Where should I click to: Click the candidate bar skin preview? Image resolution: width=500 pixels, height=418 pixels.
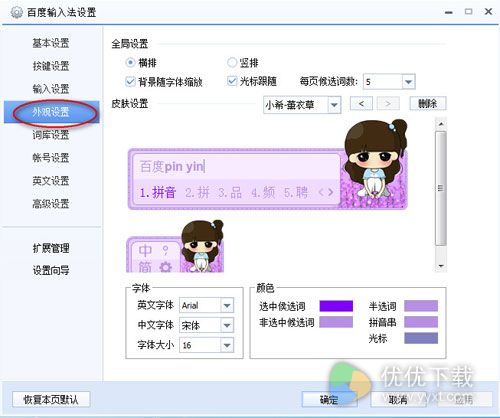point(268,164)
